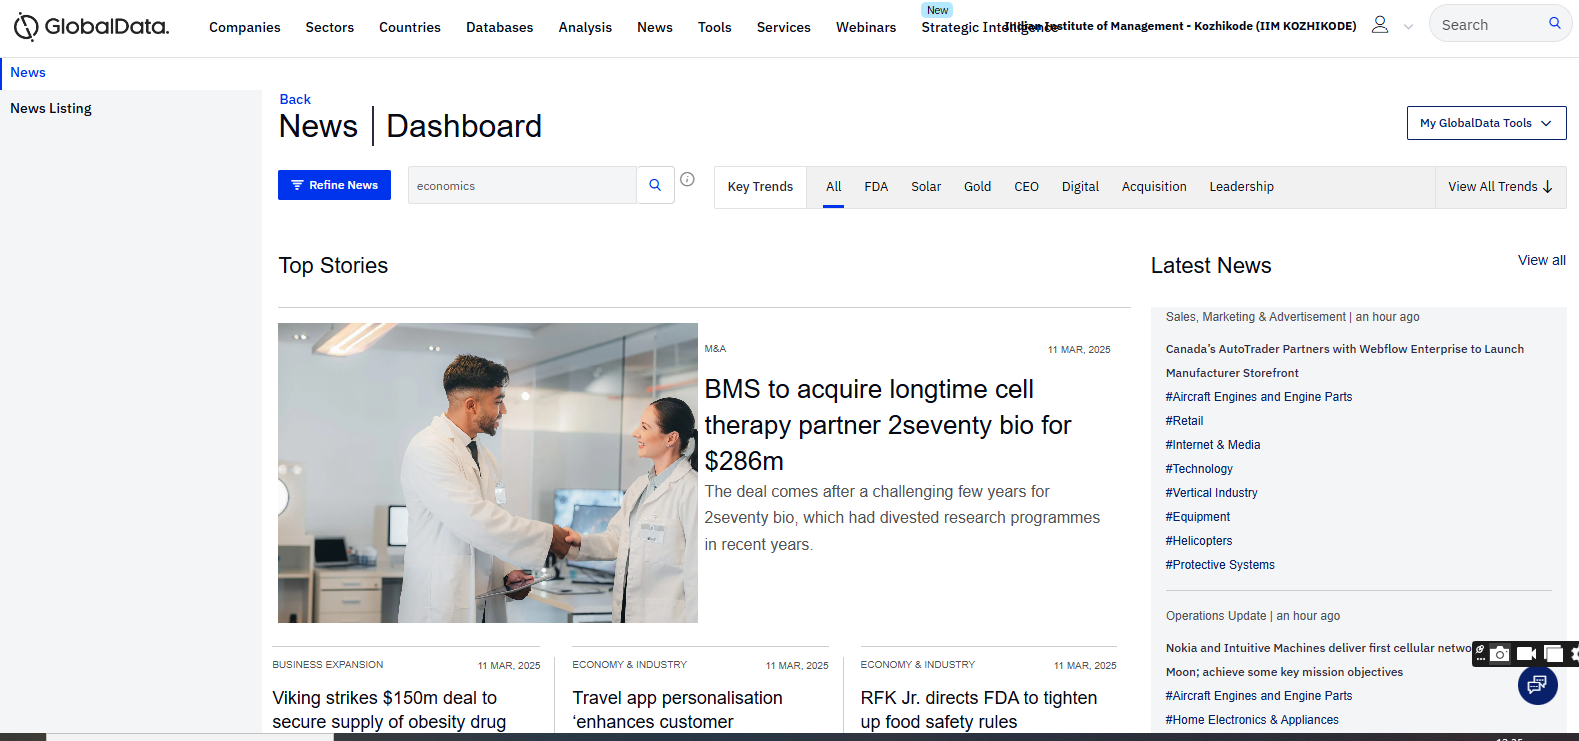Open the BMS handshake story thumbnail

(487, 472)
